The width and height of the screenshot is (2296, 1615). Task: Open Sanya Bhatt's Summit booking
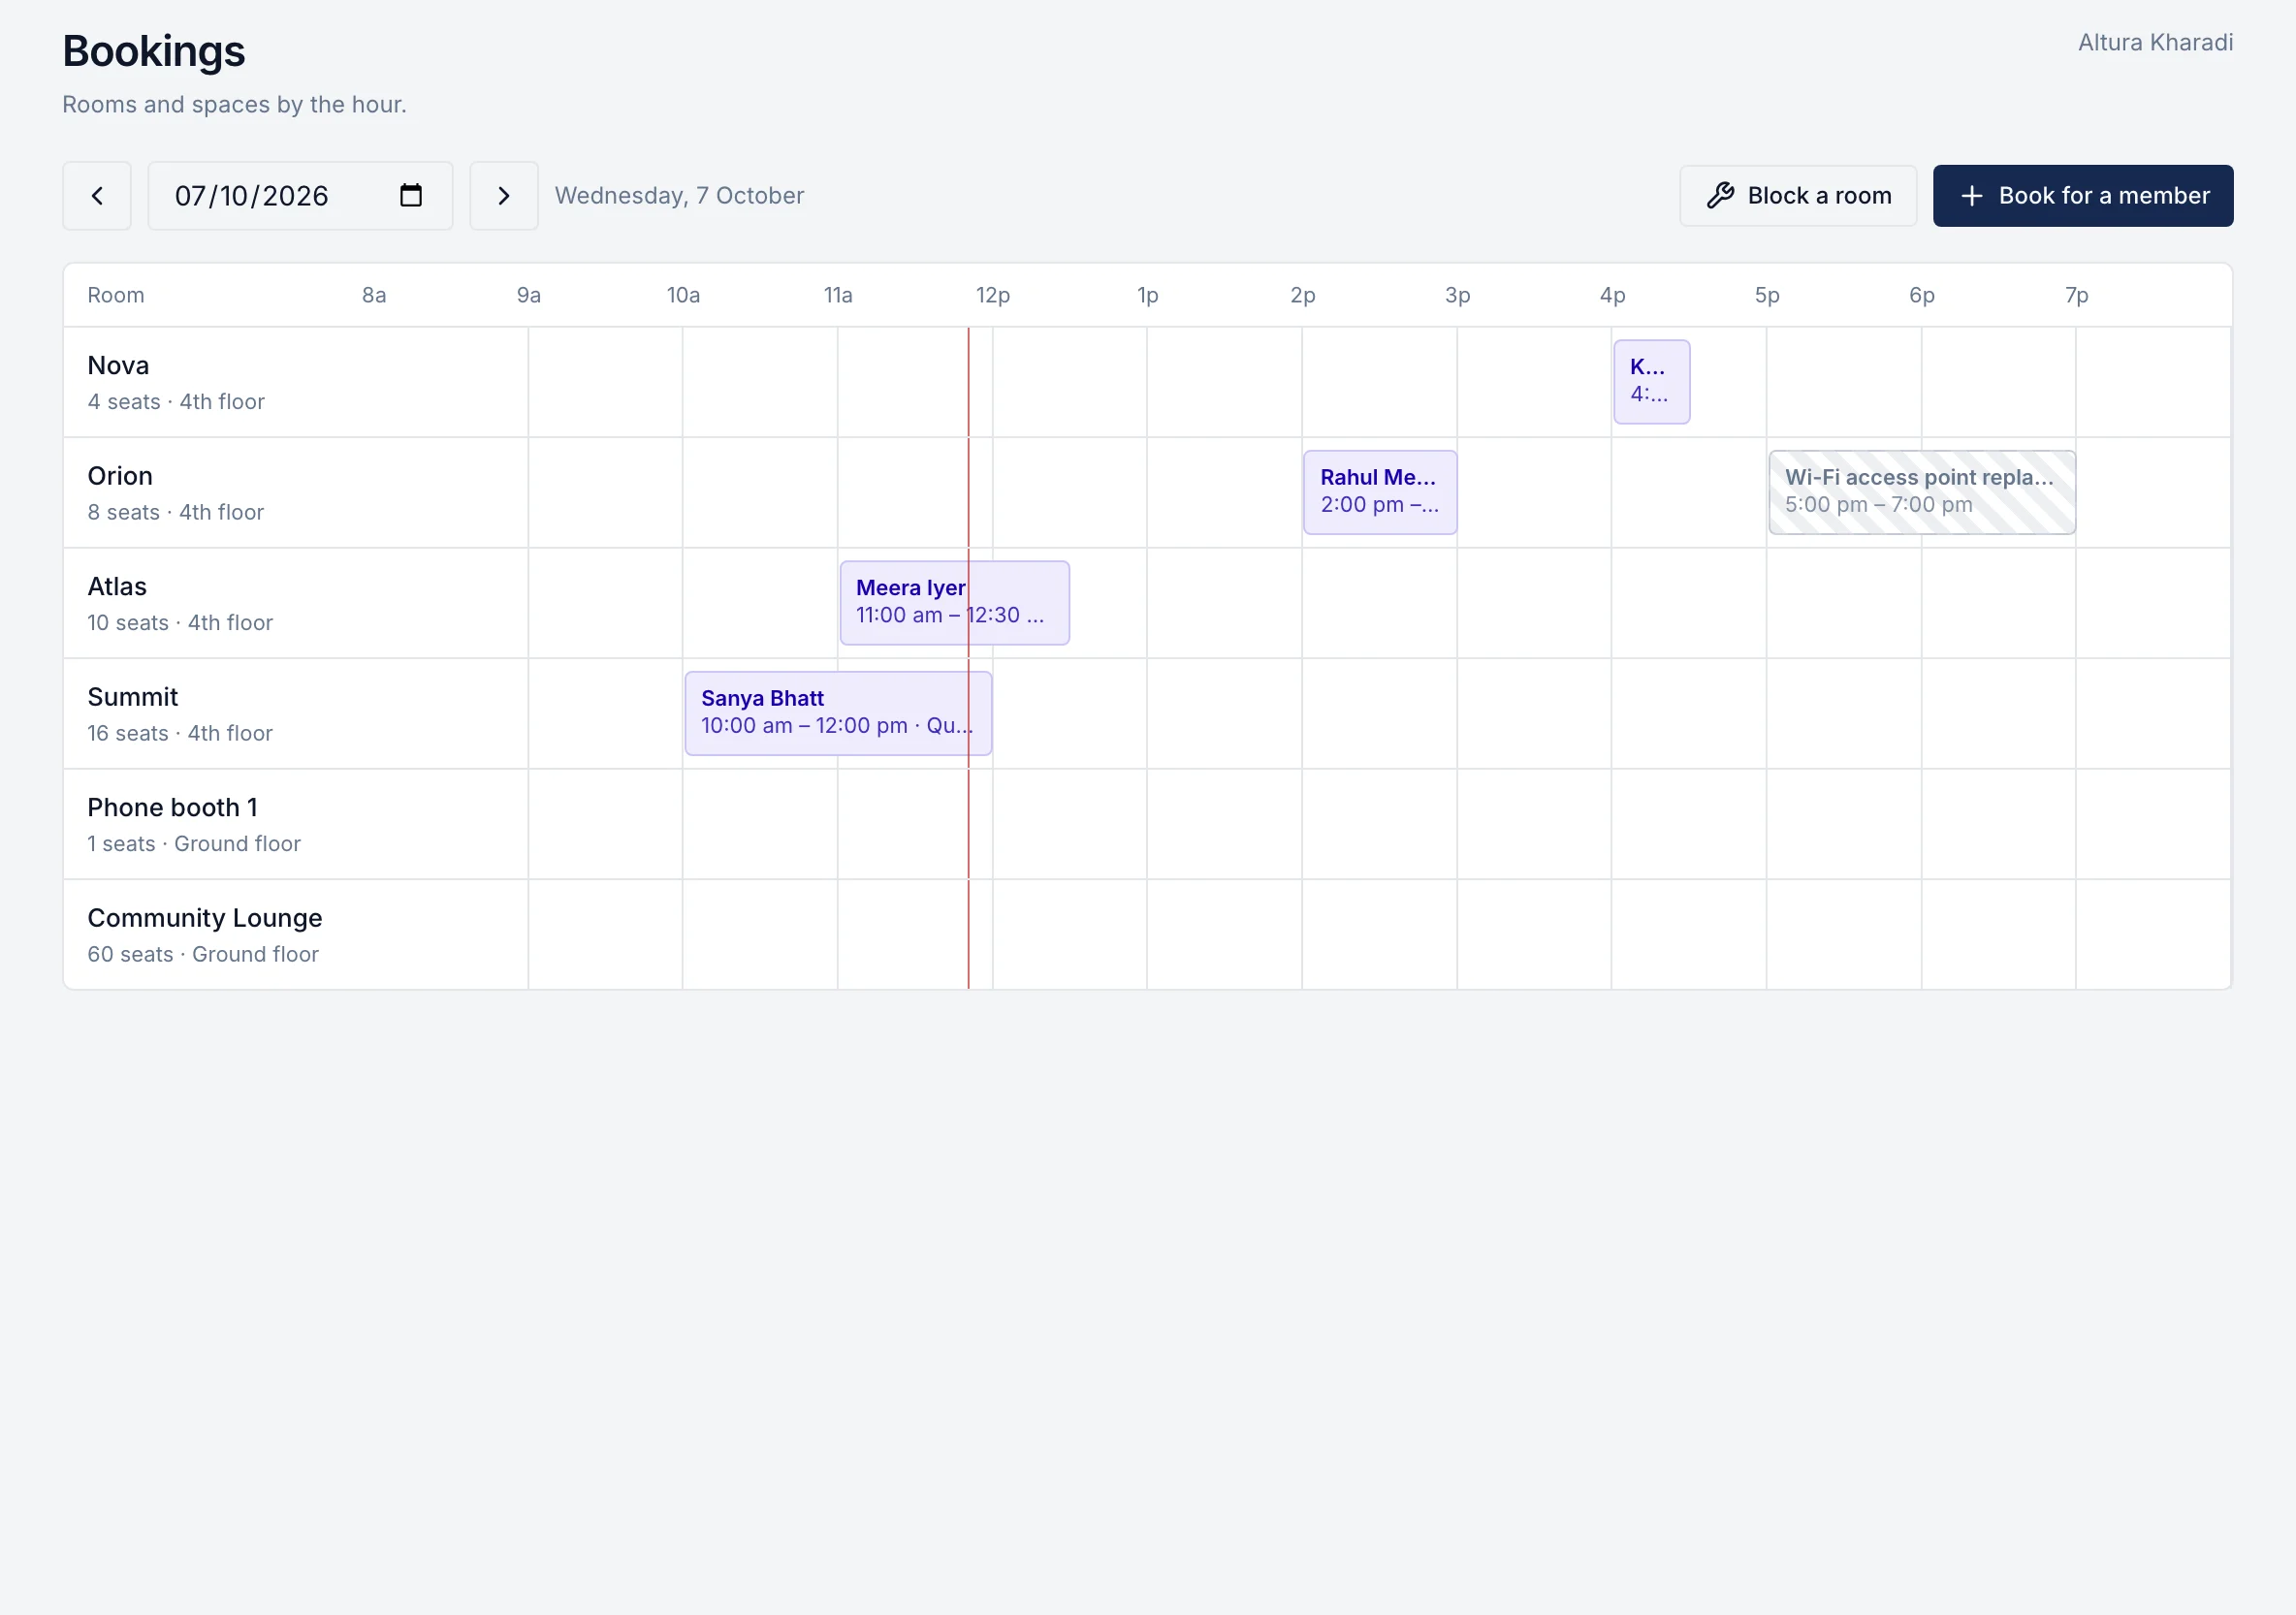click(838, 714)
